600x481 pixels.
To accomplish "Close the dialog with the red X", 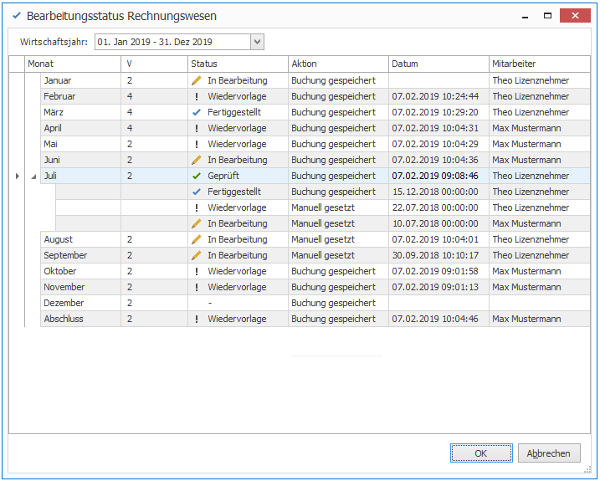I will pyautogui.click(x=575, y=16).
